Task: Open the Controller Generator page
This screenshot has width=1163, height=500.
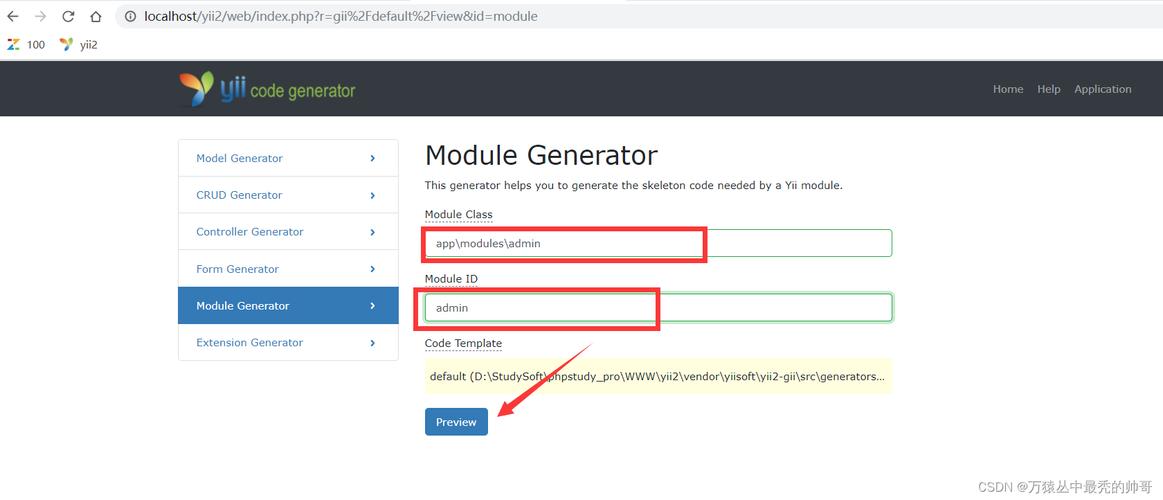Action: point(289,232)
